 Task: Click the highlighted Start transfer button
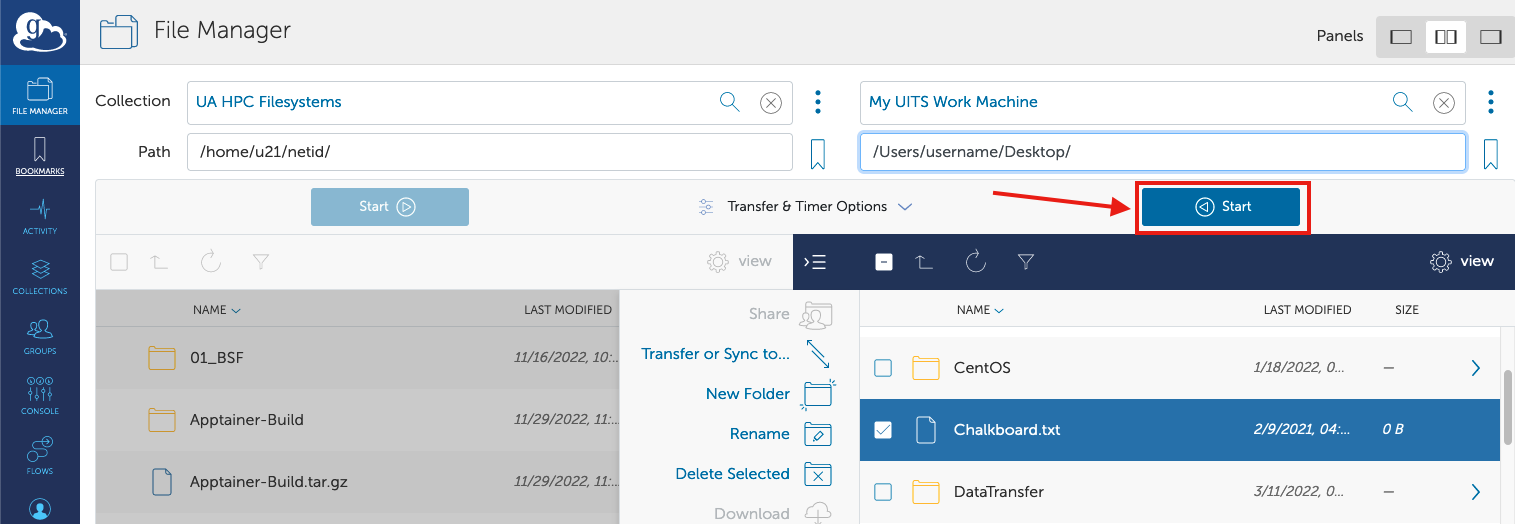tap(1221, 207)
